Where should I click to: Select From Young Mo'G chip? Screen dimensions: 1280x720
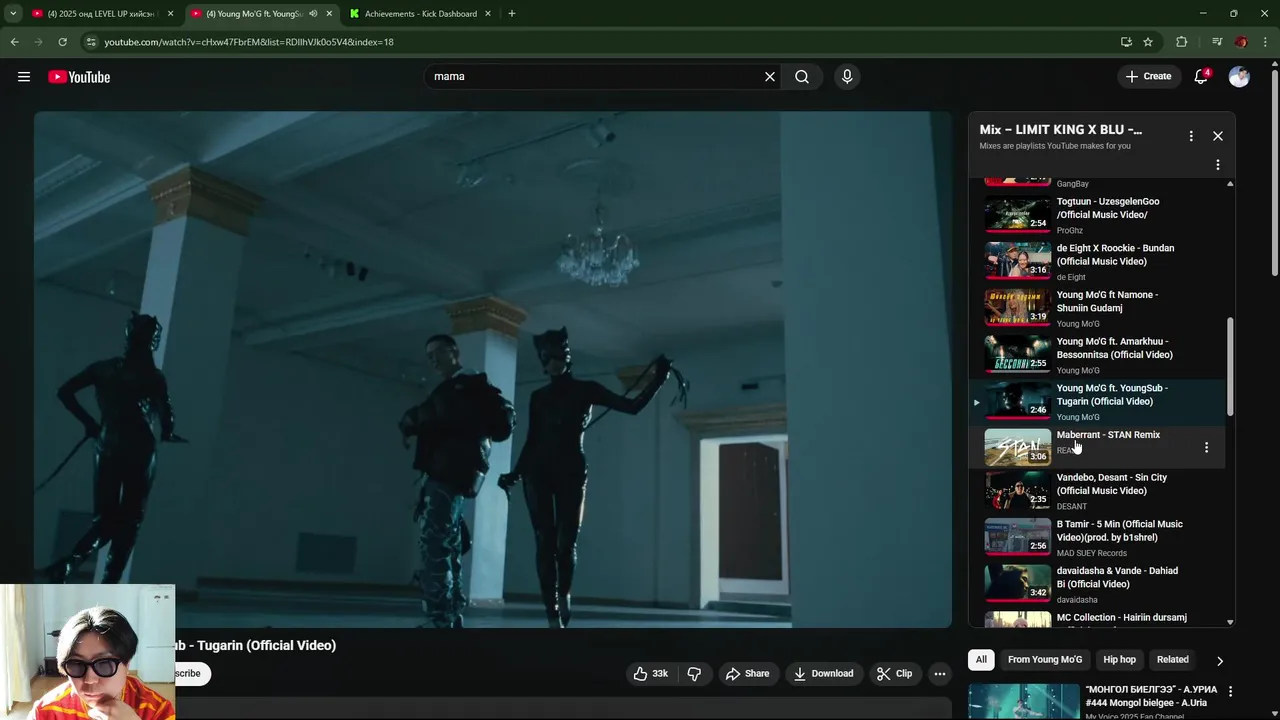click(x=1045, y=660)
